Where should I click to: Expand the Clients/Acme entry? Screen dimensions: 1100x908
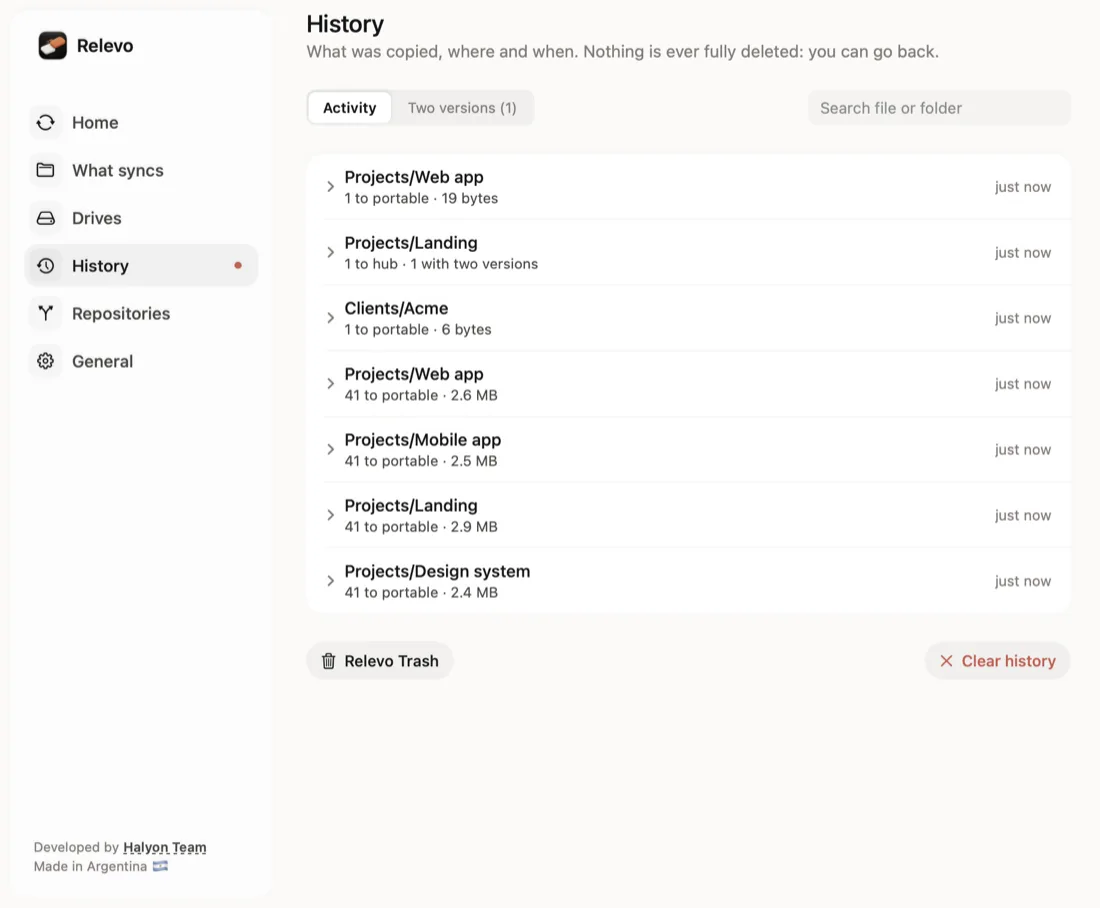point(330,318)
